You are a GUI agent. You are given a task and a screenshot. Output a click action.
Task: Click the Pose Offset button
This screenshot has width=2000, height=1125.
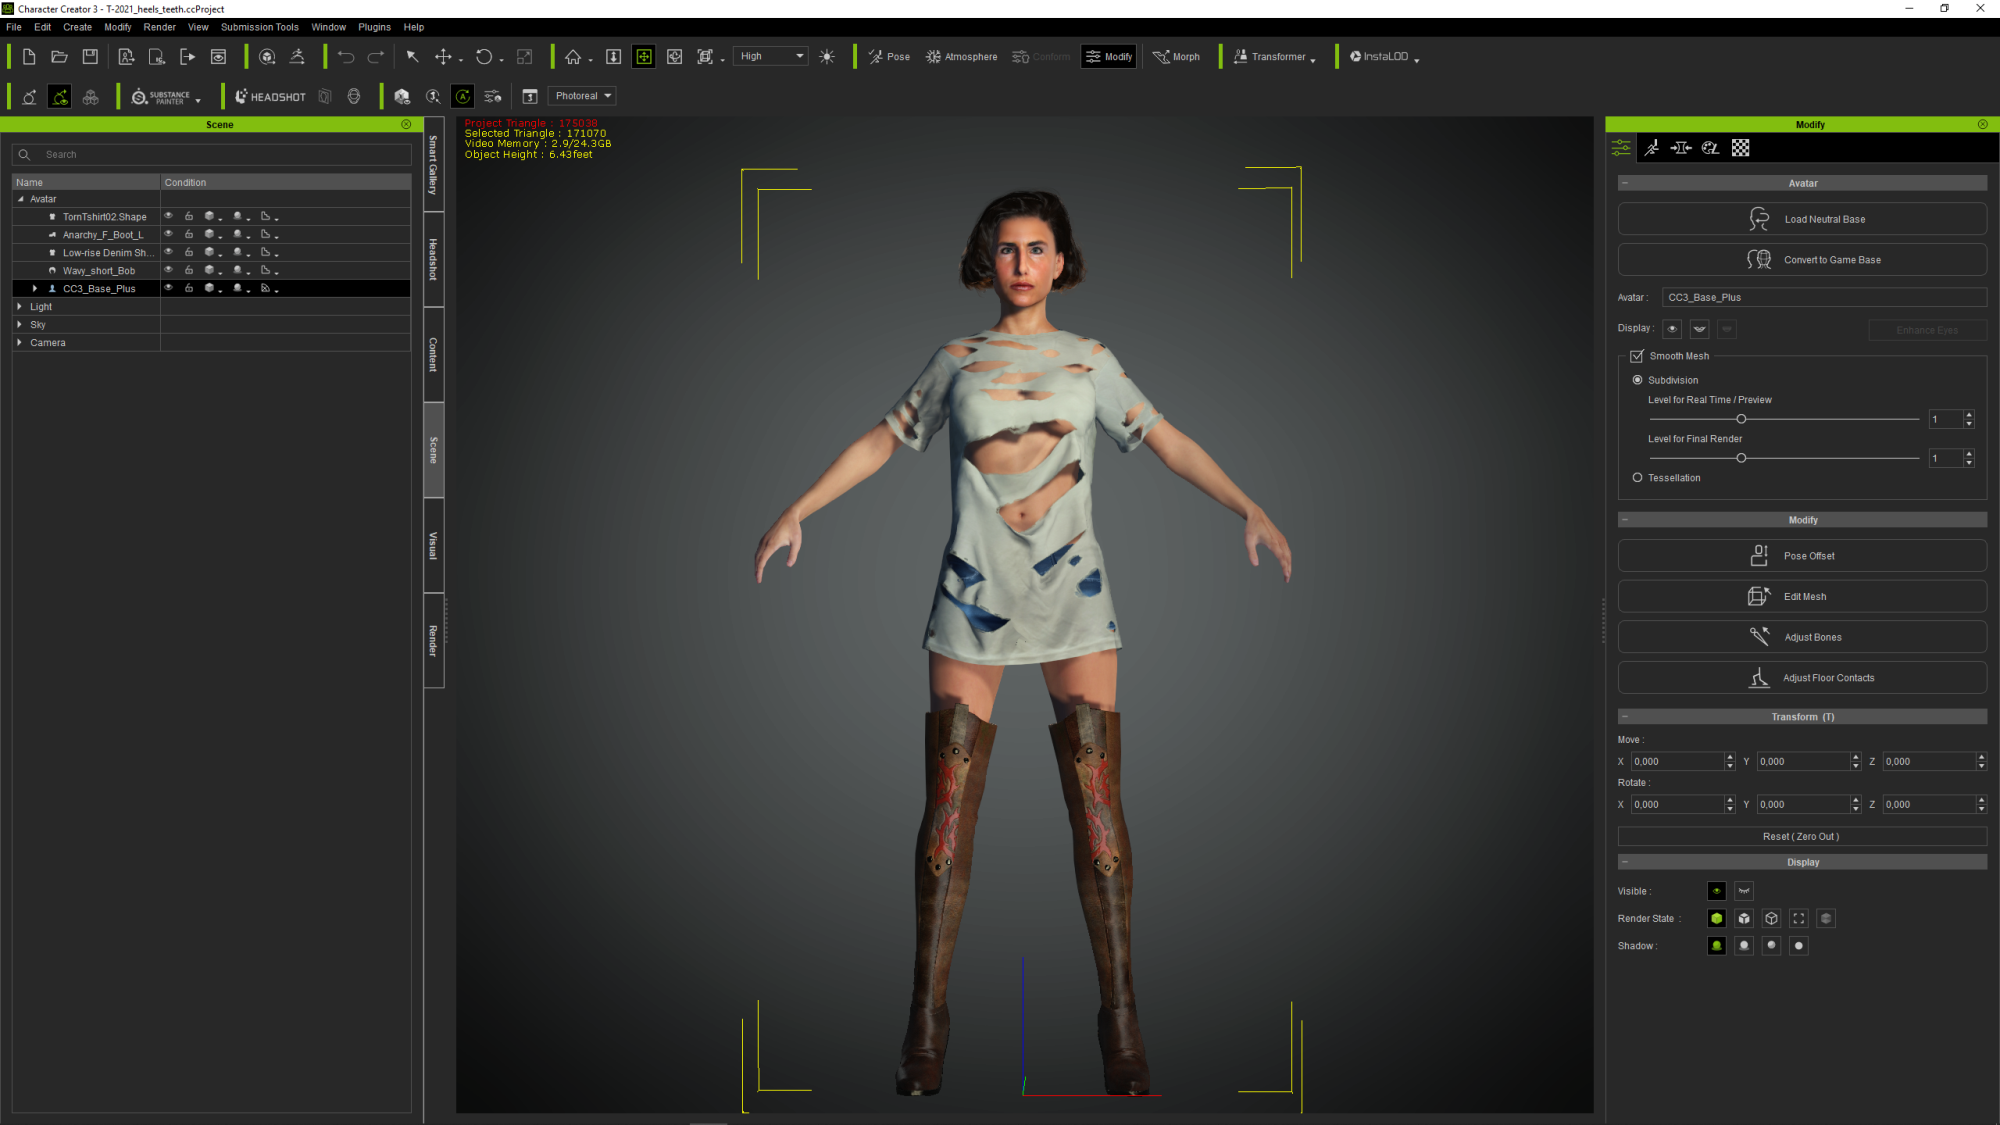pos(1802,556)
